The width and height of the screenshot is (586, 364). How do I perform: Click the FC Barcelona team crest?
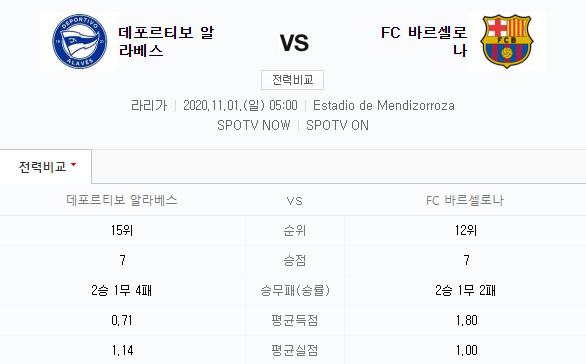coord(507,41)
